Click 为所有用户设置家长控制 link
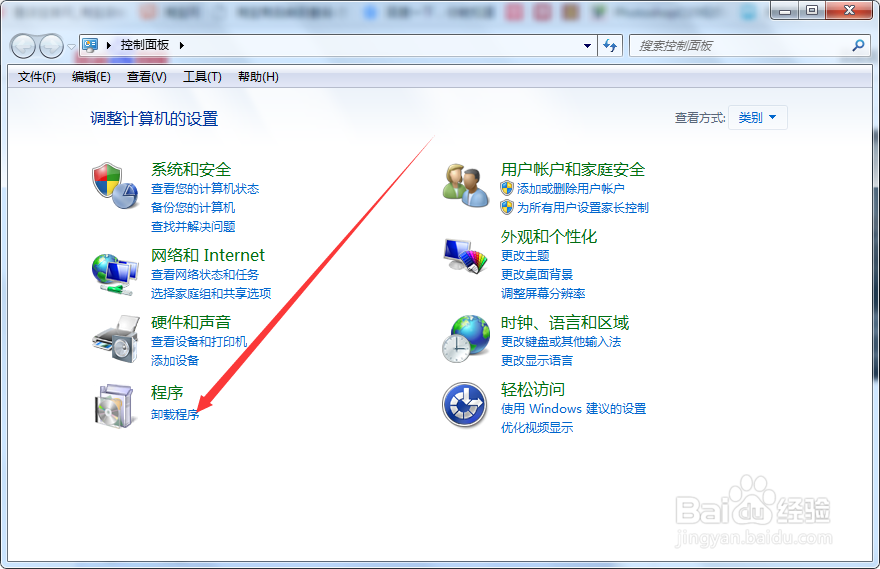 [583, 208]
